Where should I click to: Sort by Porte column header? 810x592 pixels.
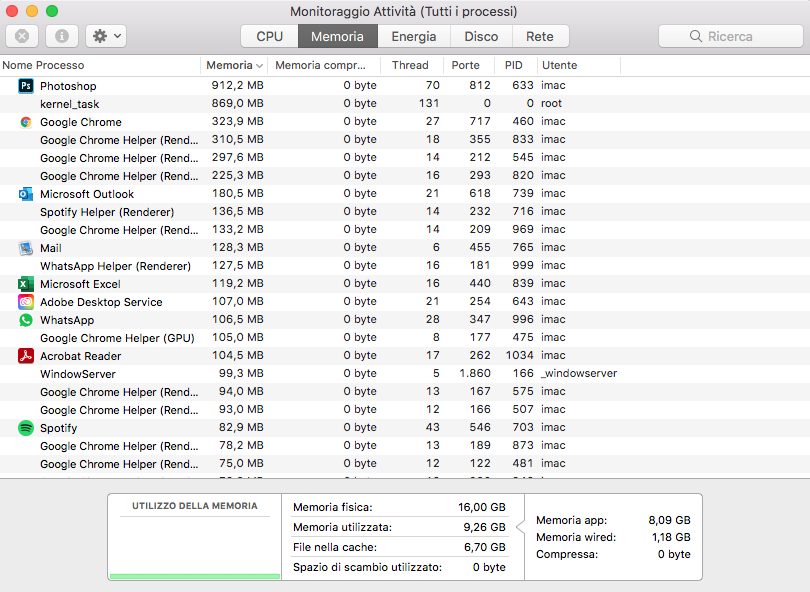tap(469, 66)
